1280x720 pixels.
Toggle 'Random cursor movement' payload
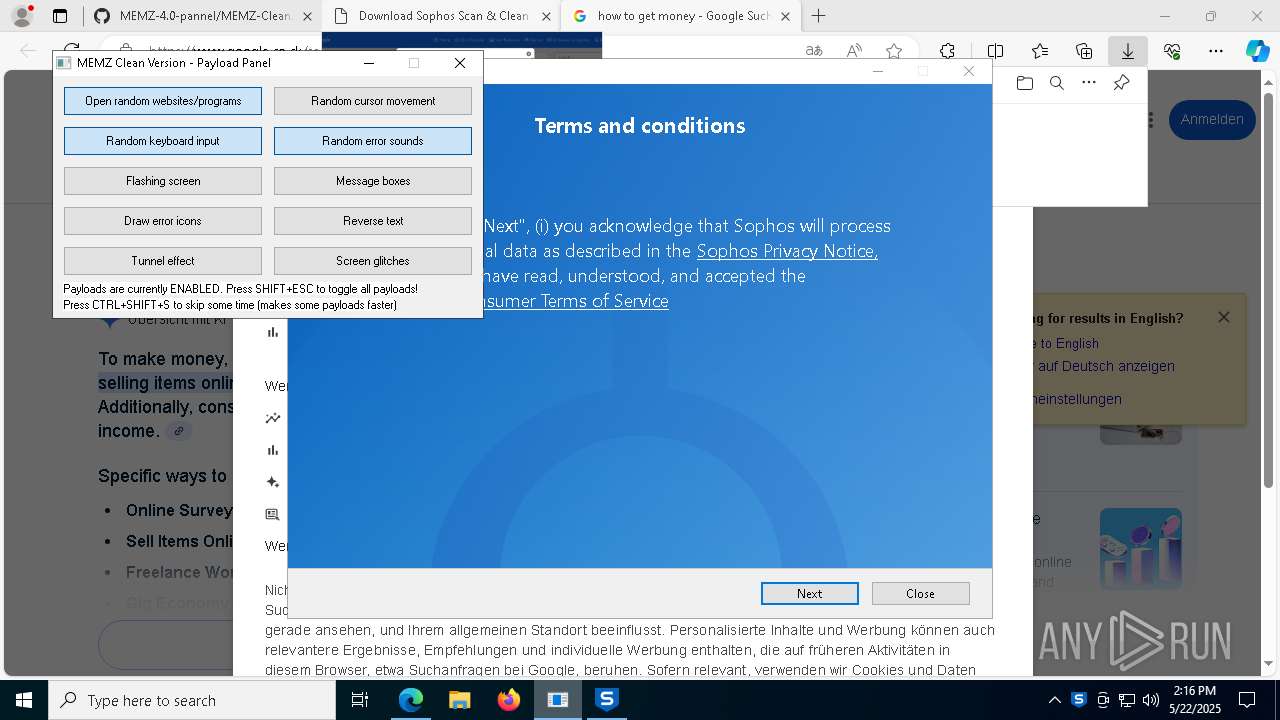pyautogui.click(x=373, y=101)
